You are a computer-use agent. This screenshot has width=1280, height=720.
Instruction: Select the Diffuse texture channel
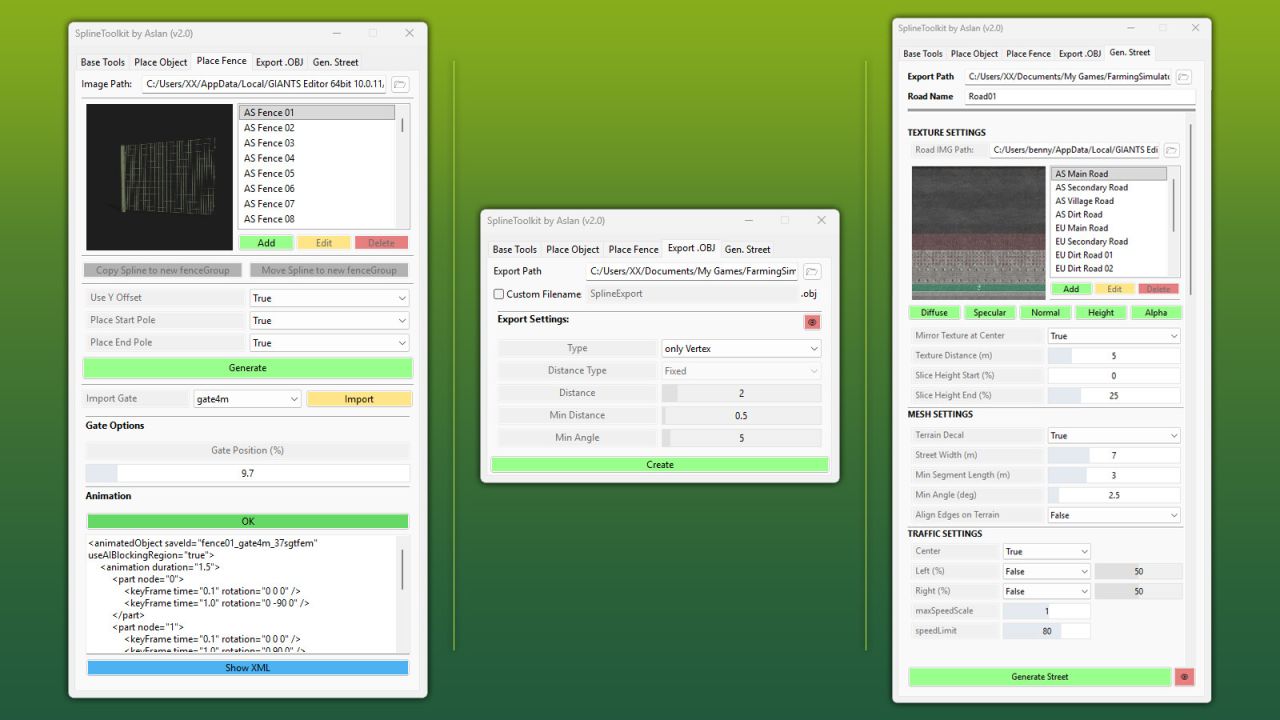point(934,312)
